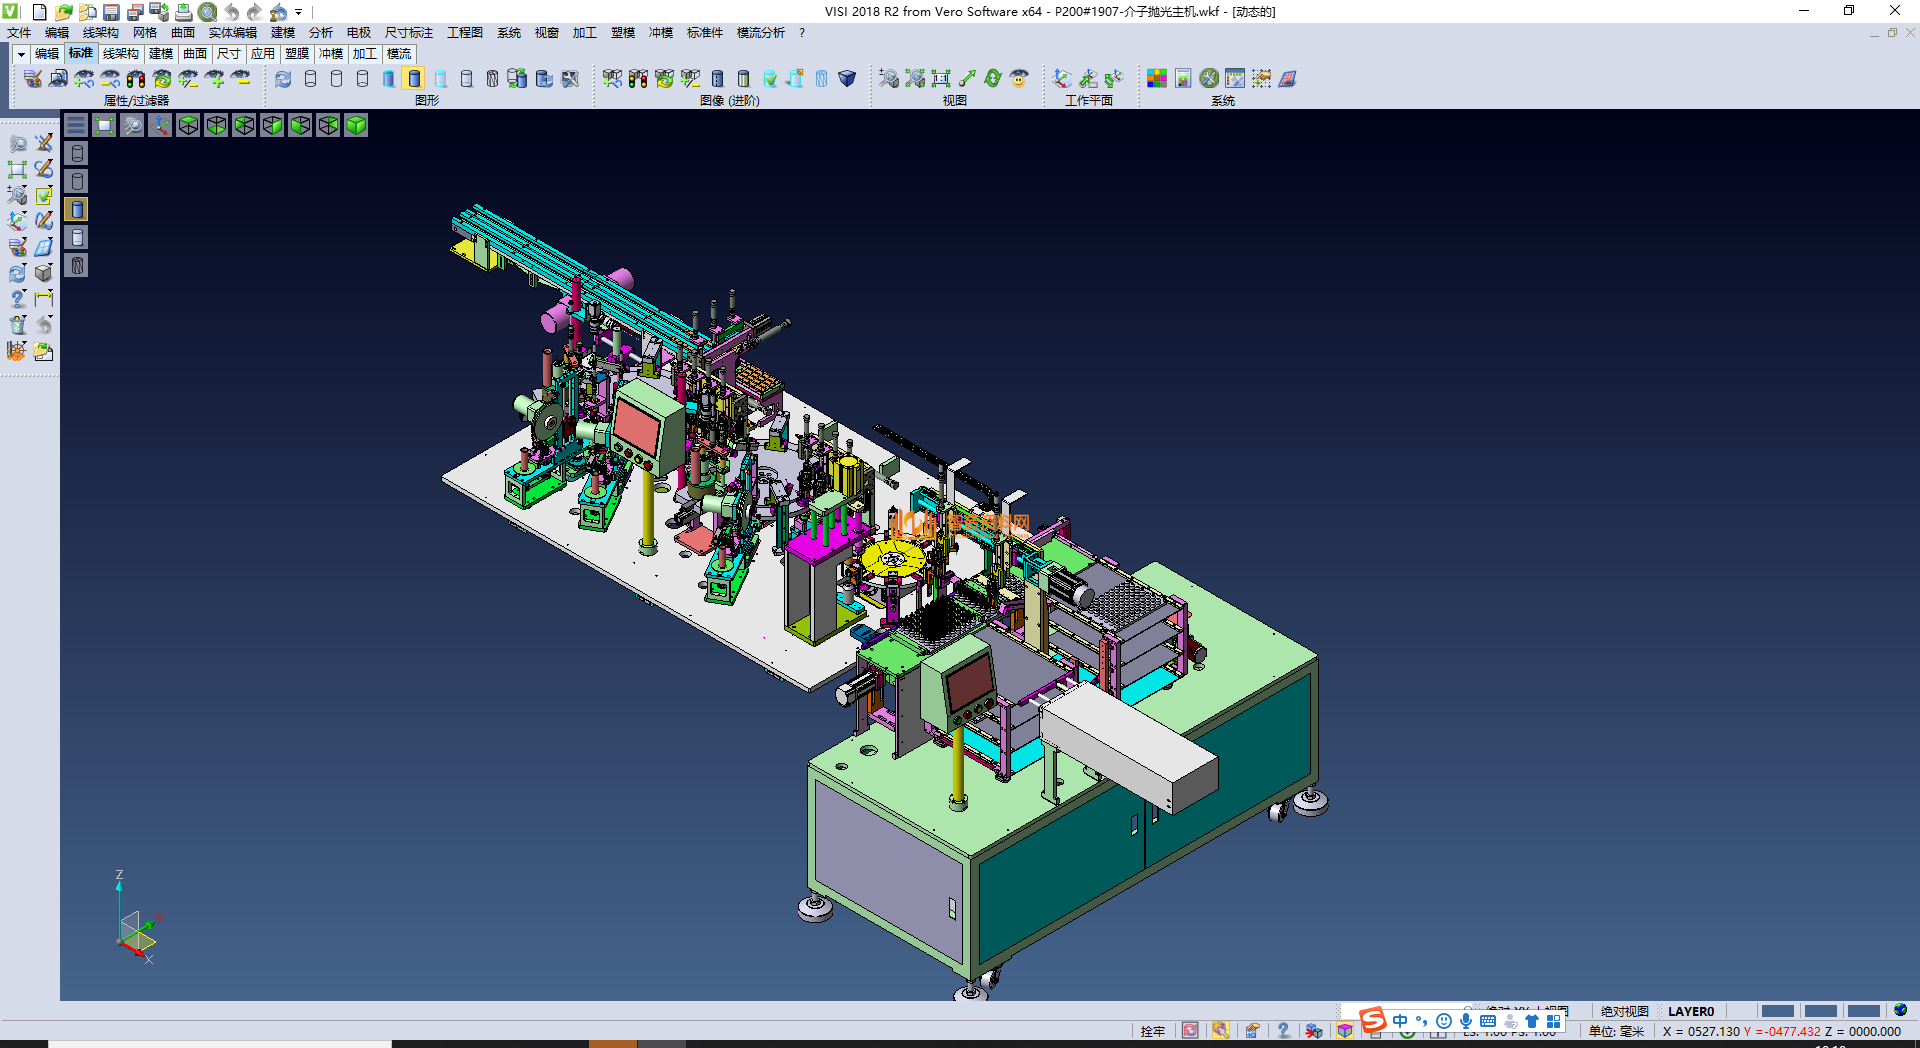The width and height of the screenshot is (1920, 1048).
Task: Toggle the highlighted shaded cylinder display mode
Action: pyautogui.click(x=414, y=78)
